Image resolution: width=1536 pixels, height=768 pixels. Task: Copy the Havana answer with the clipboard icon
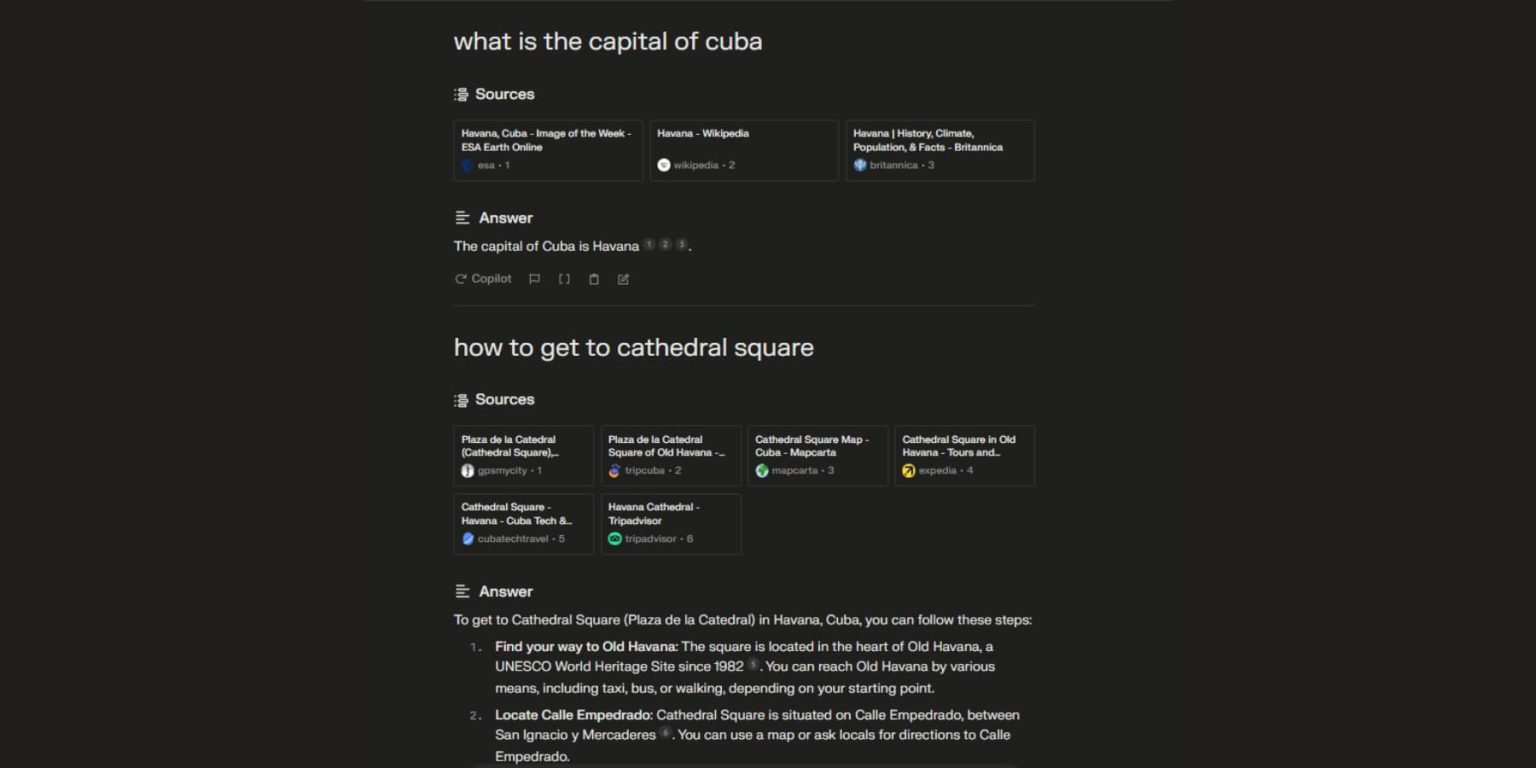[x=594, y=279]
